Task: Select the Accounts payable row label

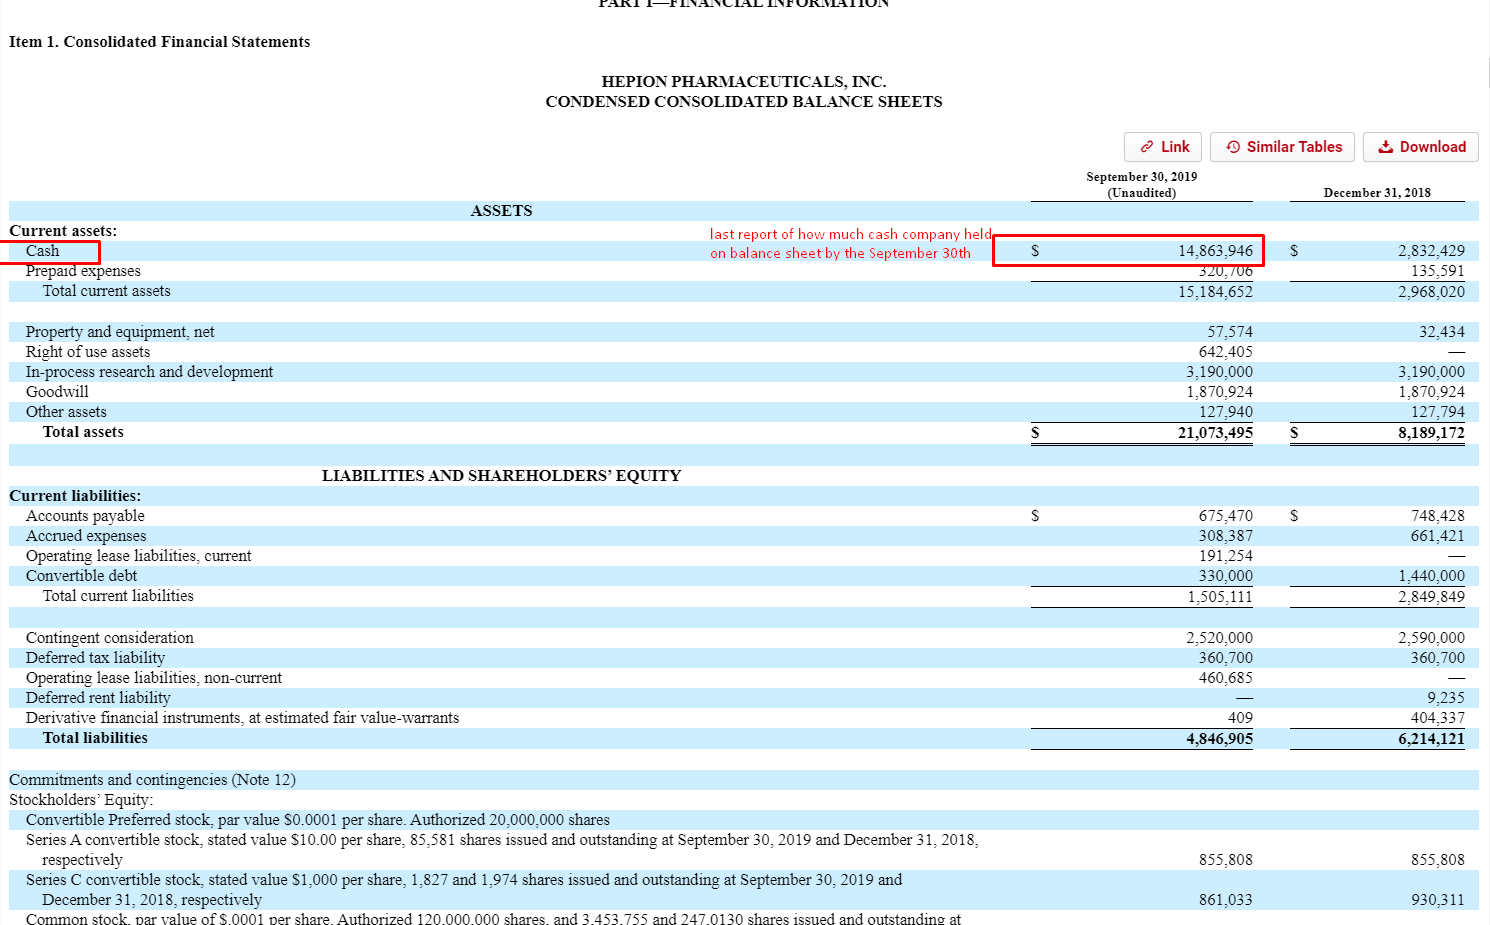Action: pos(85,516)
